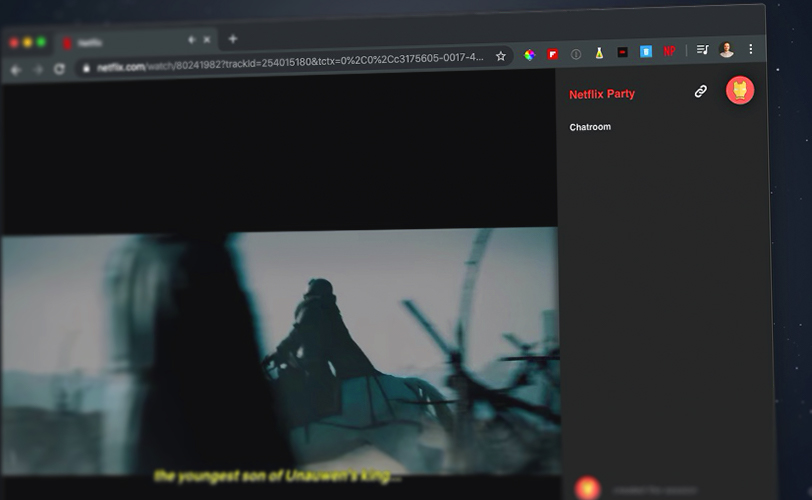Viewport: 812px width, 500px height.
Task: Click the Netflix Party title
Action: pos(602,94)
